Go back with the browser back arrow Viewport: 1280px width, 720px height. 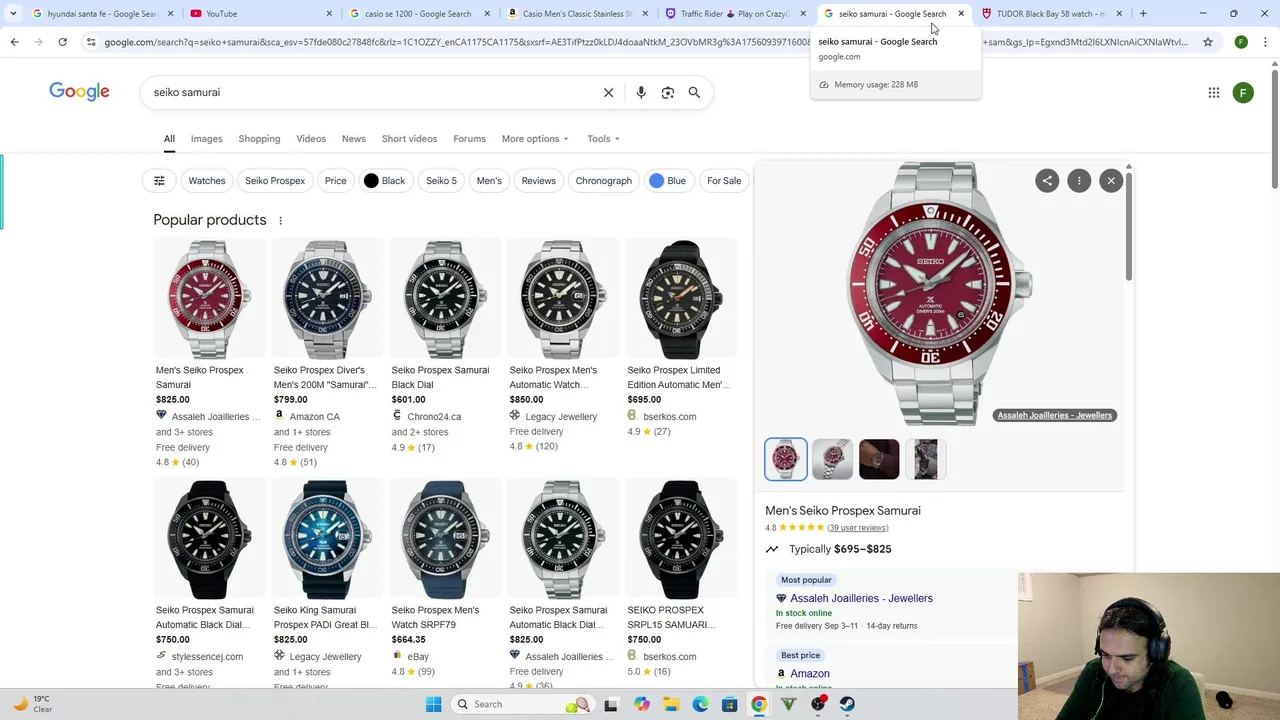pos(14,42)
